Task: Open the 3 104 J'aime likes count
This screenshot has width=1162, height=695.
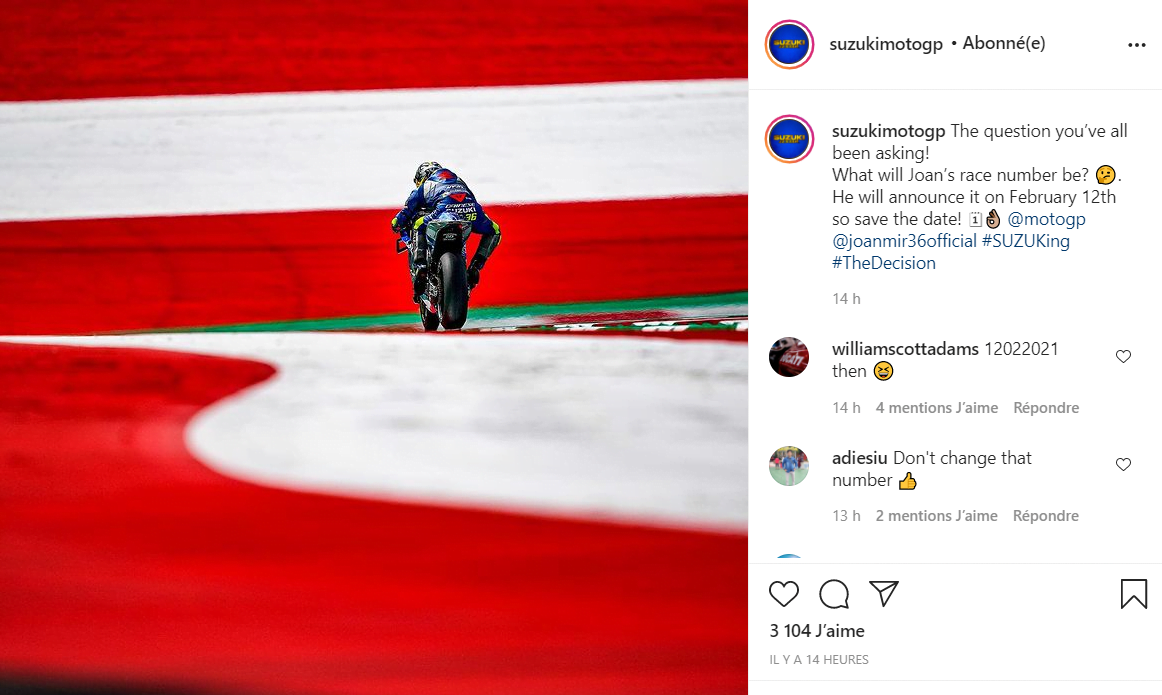Action: (817, 631)
